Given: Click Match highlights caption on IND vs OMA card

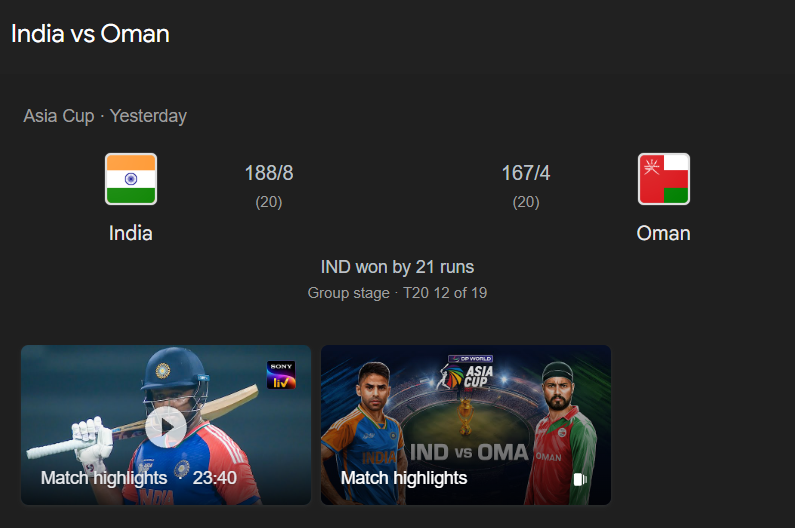Looking at the screenshot, I should pyautogui.click(x=404, y=478).
